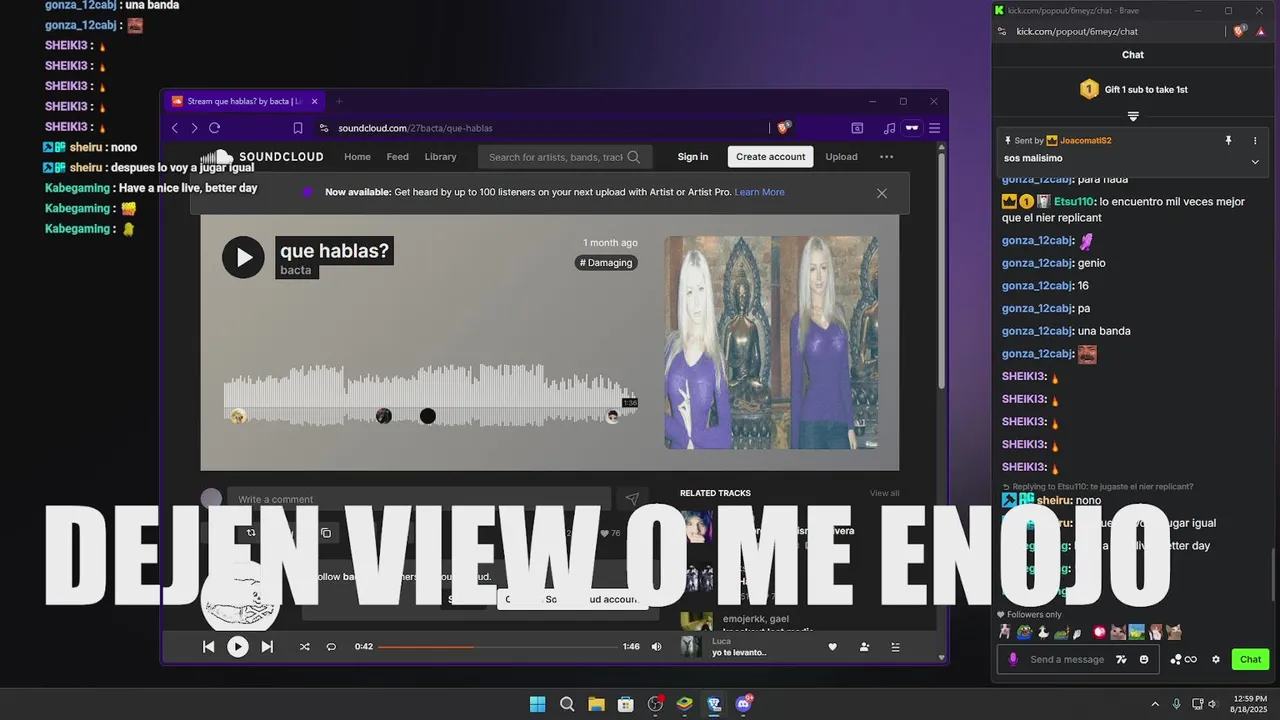Image resolution: width=1280 pixels, height=720 pixels.
Task: Click the green Chat send button
Action: click(x=1251, y=659)
